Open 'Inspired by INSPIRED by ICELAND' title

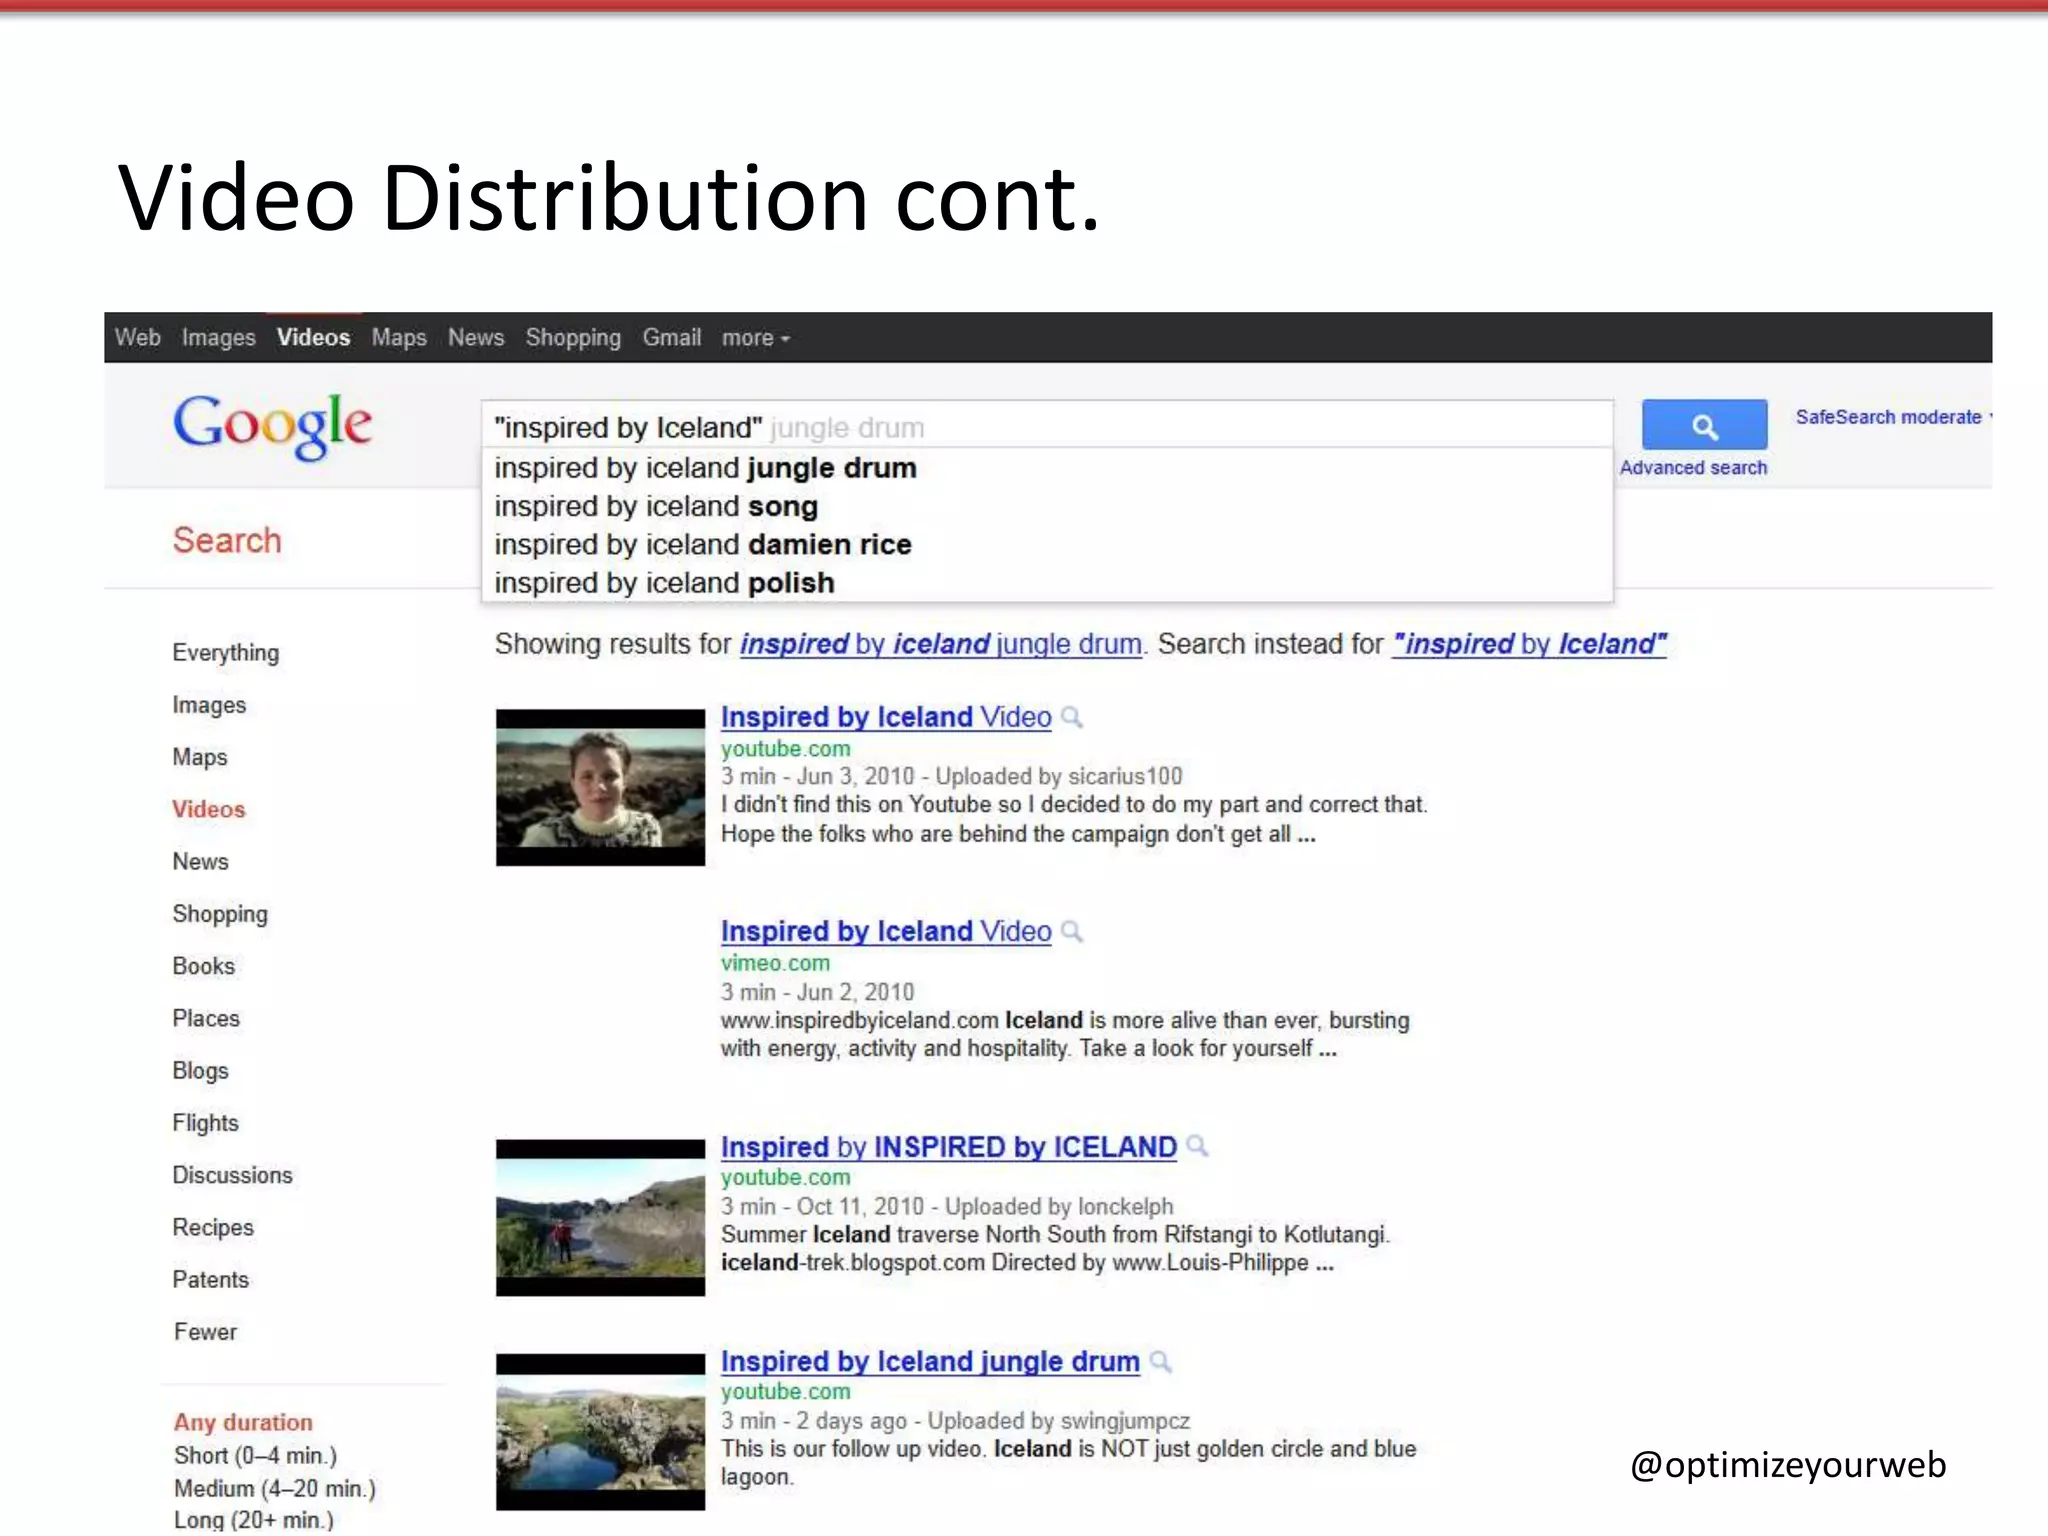click(x=949, y=1146)
